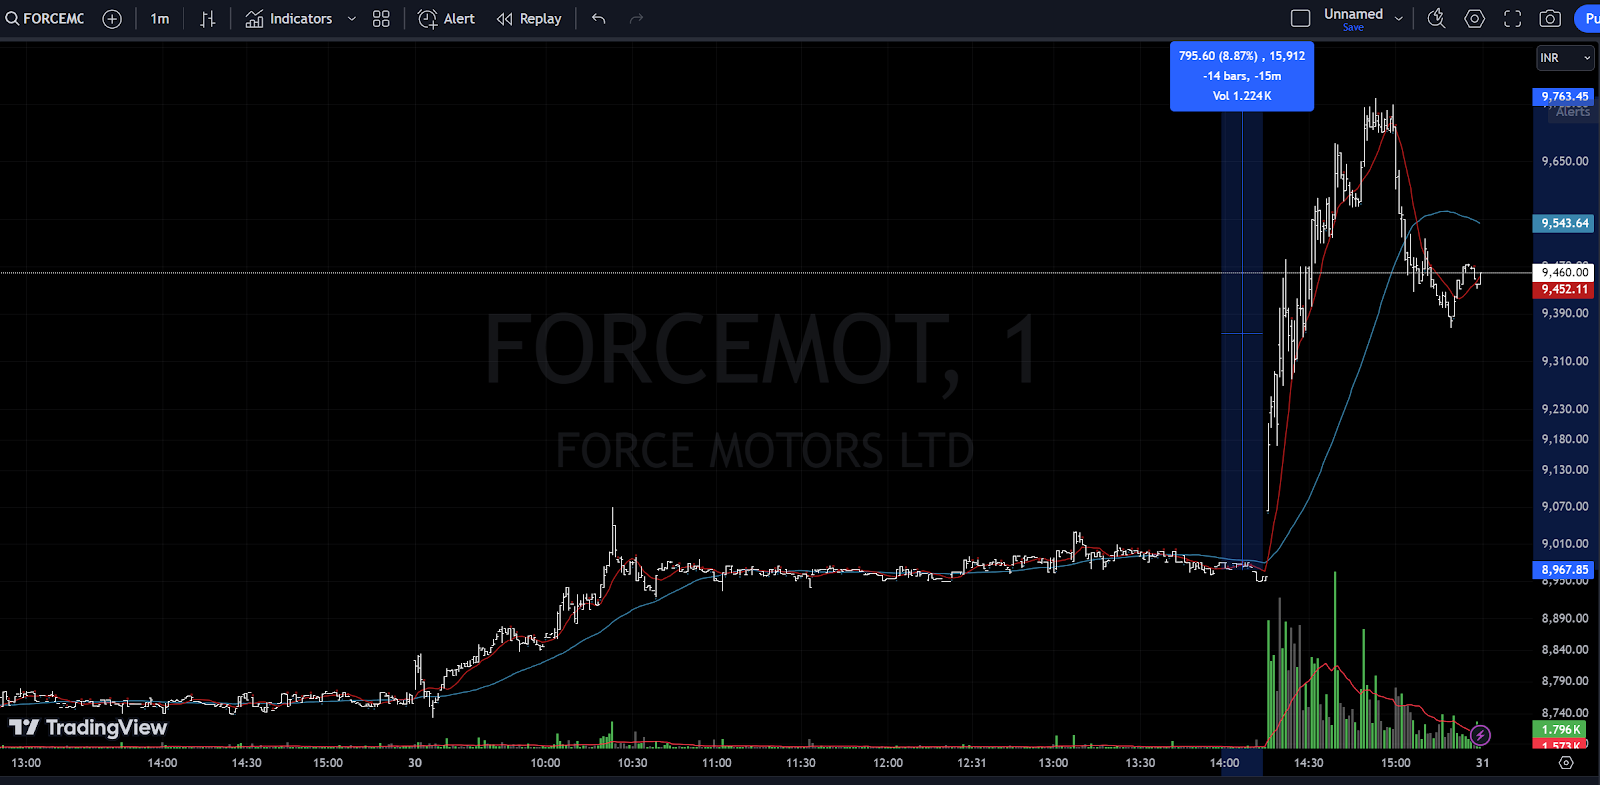The height and width of the screenshot is (785, 1600).
Task: Create a new Alert
Action: (446, 19)
